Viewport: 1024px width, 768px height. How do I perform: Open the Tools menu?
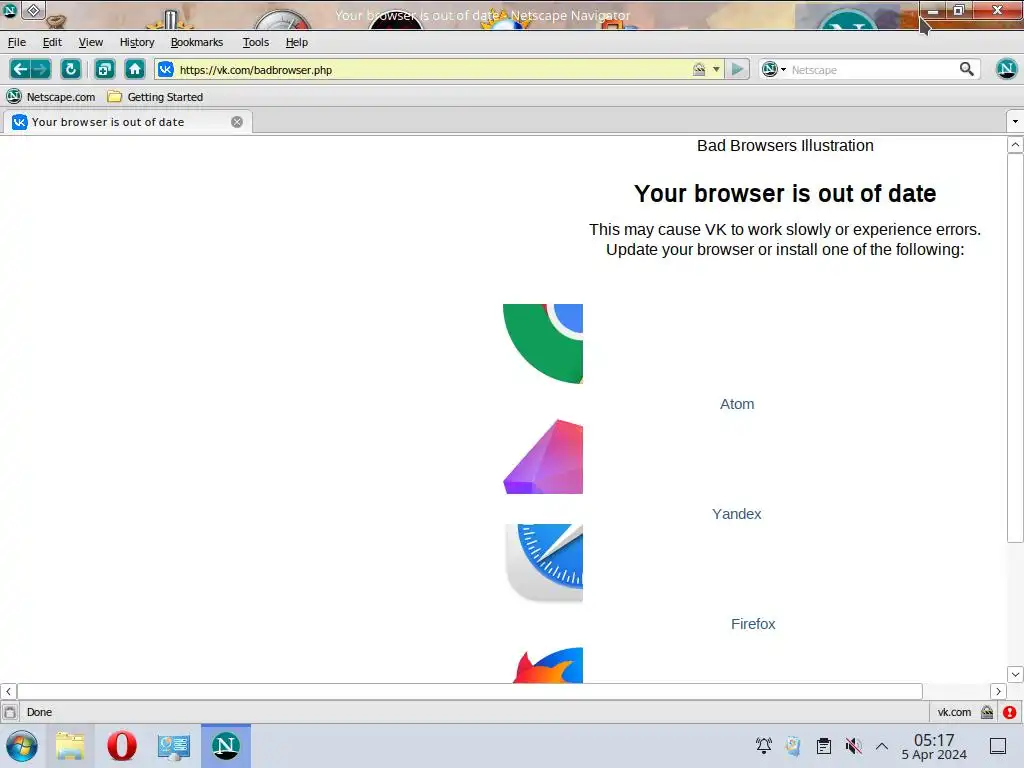click(x=256, y=42)
